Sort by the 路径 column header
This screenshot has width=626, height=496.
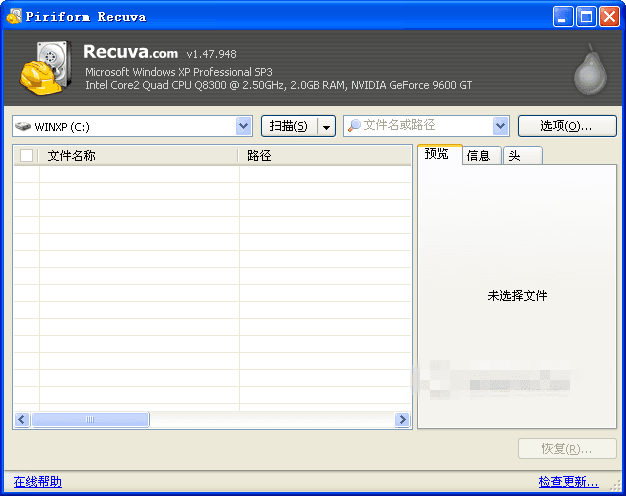(x=325, y=156)
